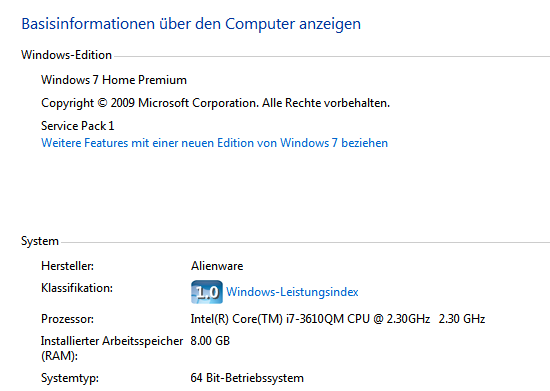The image size is (550, 391).
Task: Select the 'Windows 7 Home Premium' text
Action: (114, 80)
